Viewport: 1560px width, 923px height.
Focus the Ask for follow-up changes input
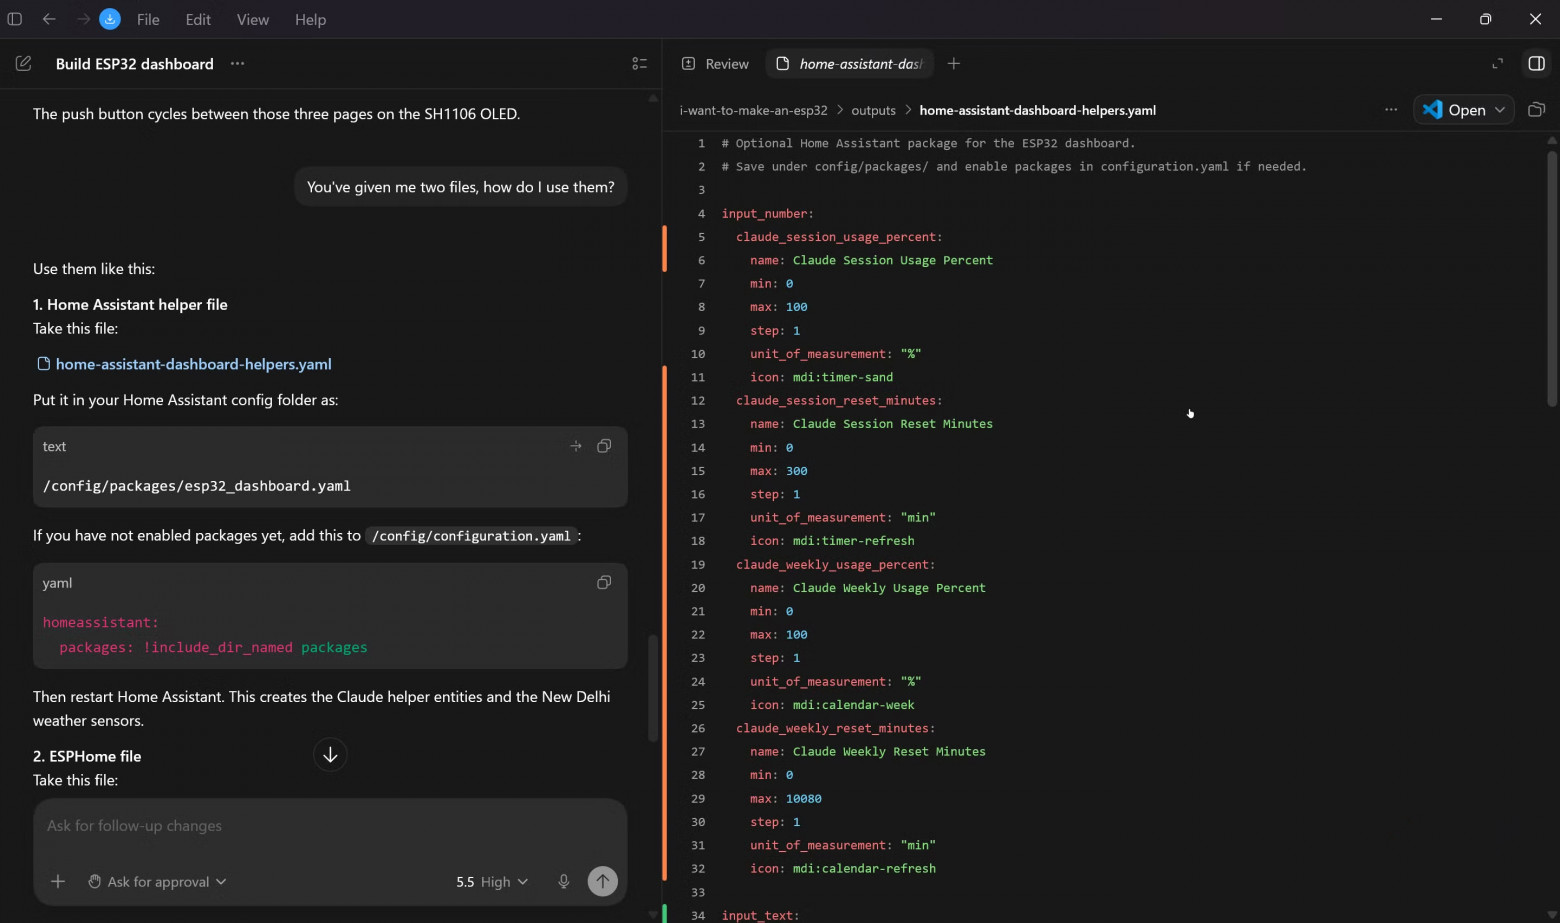[x=330, y=826]
